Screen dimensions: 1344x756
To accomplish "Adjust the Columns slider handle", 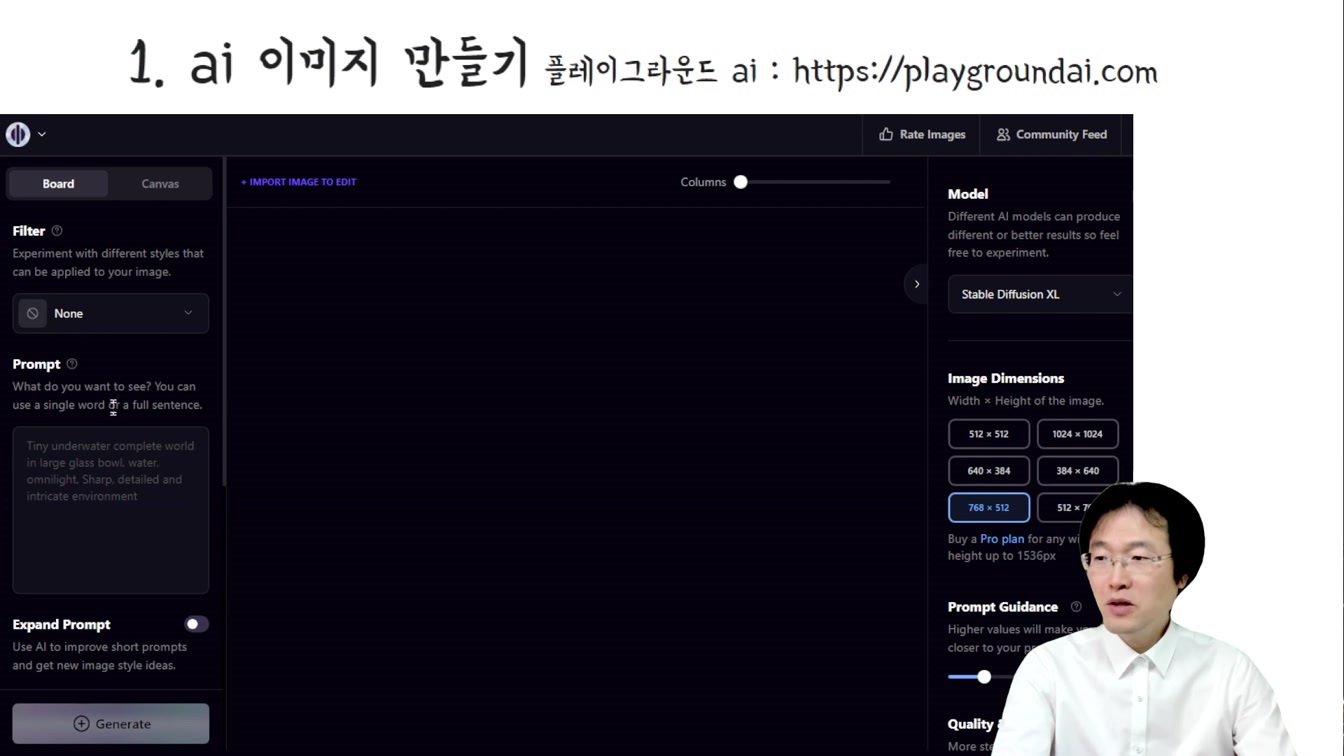I will tap(741, 182).
